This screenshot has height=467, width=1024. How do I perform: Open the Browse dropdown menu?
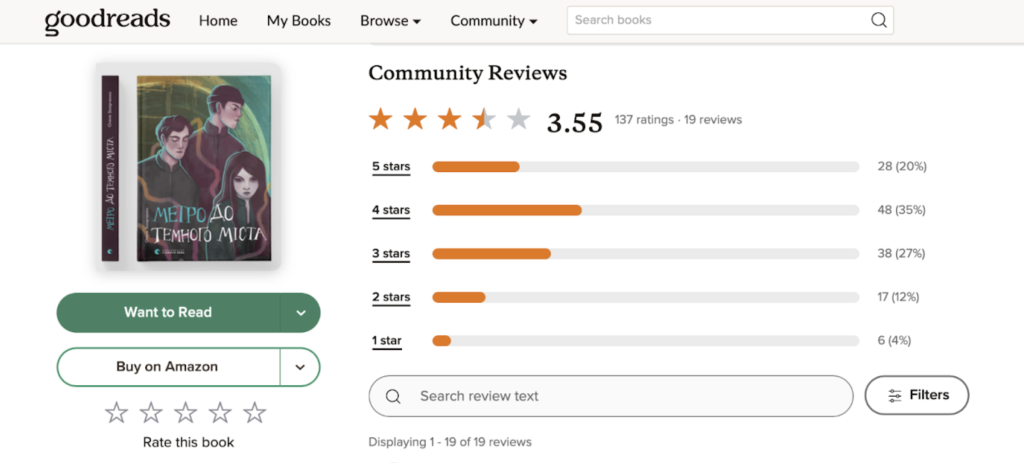coord(390,21)
